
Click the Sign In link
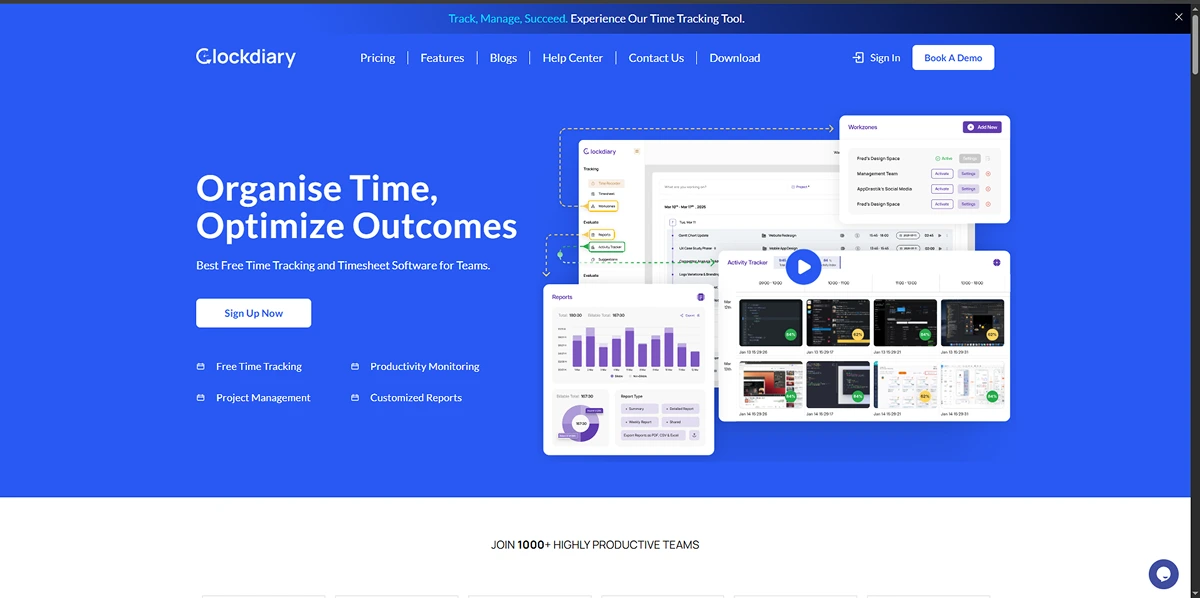876,58
